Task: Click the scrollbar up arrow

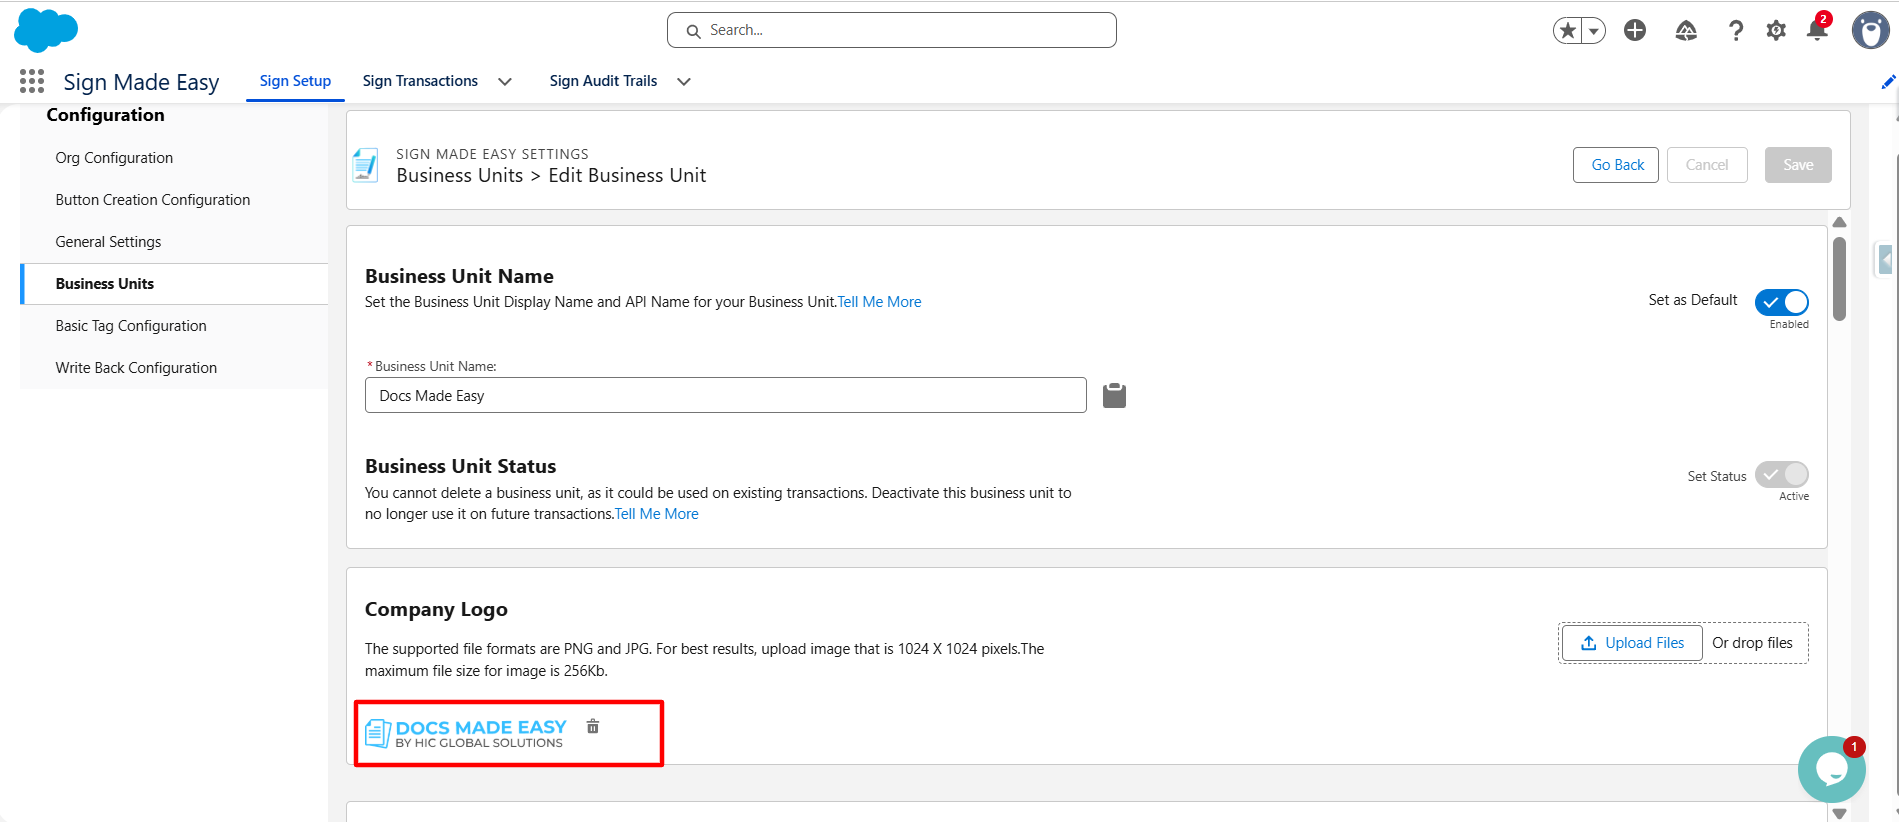Action: [1839, 222]
